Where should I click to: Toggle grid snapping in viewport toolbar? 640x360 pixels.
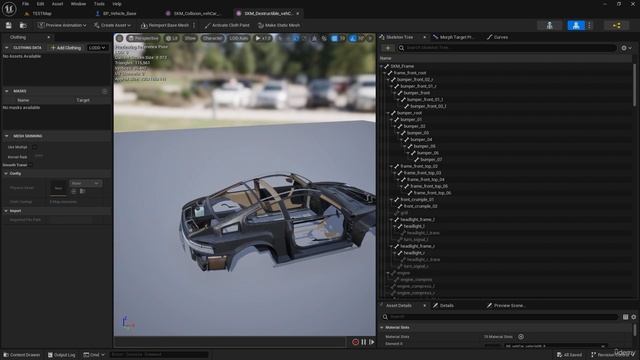tap(334, 38)
